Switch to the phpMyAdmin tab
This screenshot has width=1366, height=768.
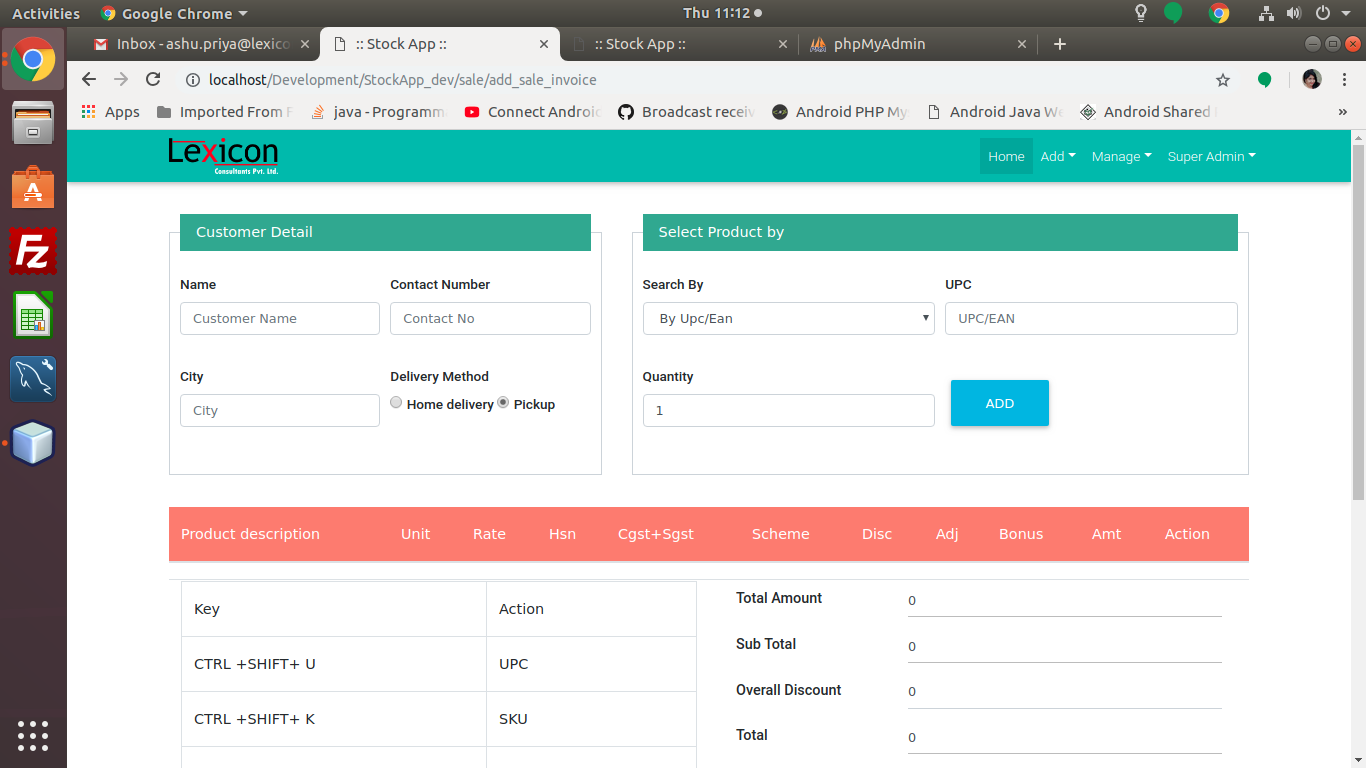point(880,44)
